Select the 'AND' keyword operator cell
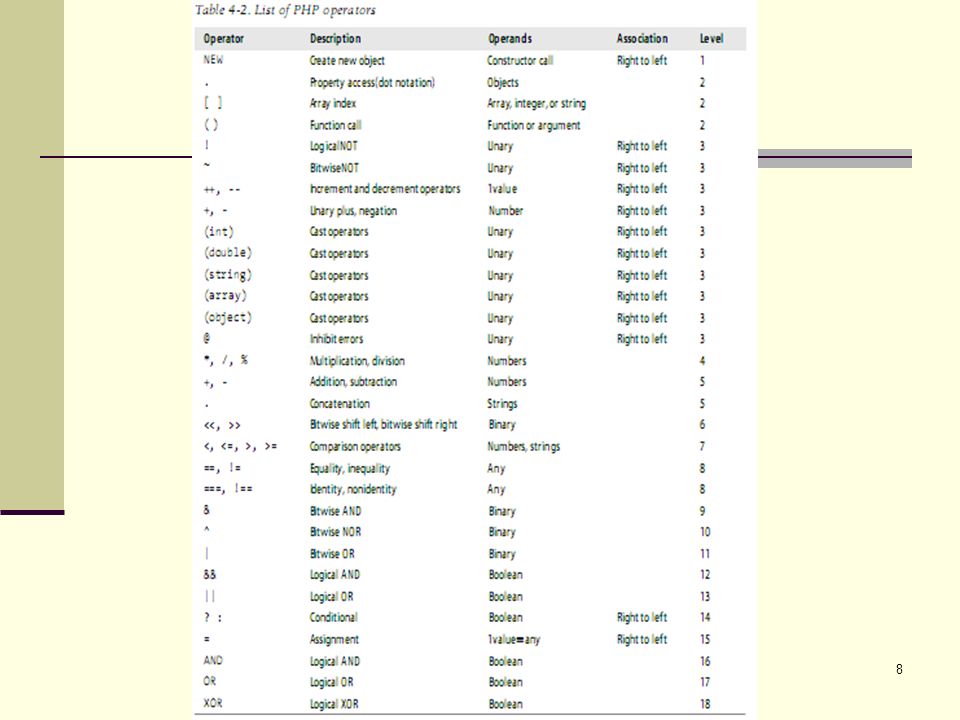Image resolution: width=960 pixels, height=720 pixels. pyautogui.click(x=213, y=661)
